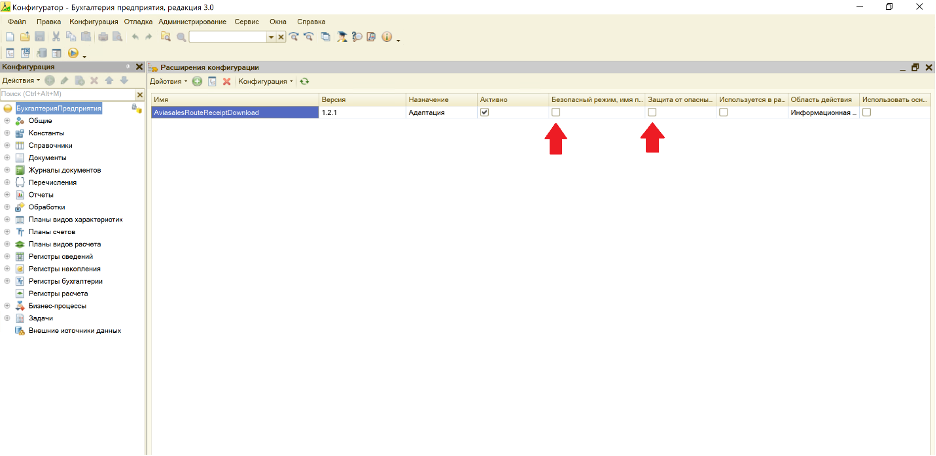The width and height of the screenshot is (936, 456).
Task: Click the Cut scissors icon
Action: [56, 37]
